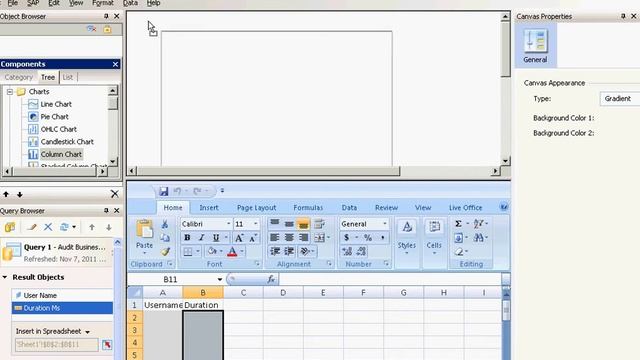Toggle highlighted Bottom Align button
The image size is (640, 360).
[x=303, y=224]
